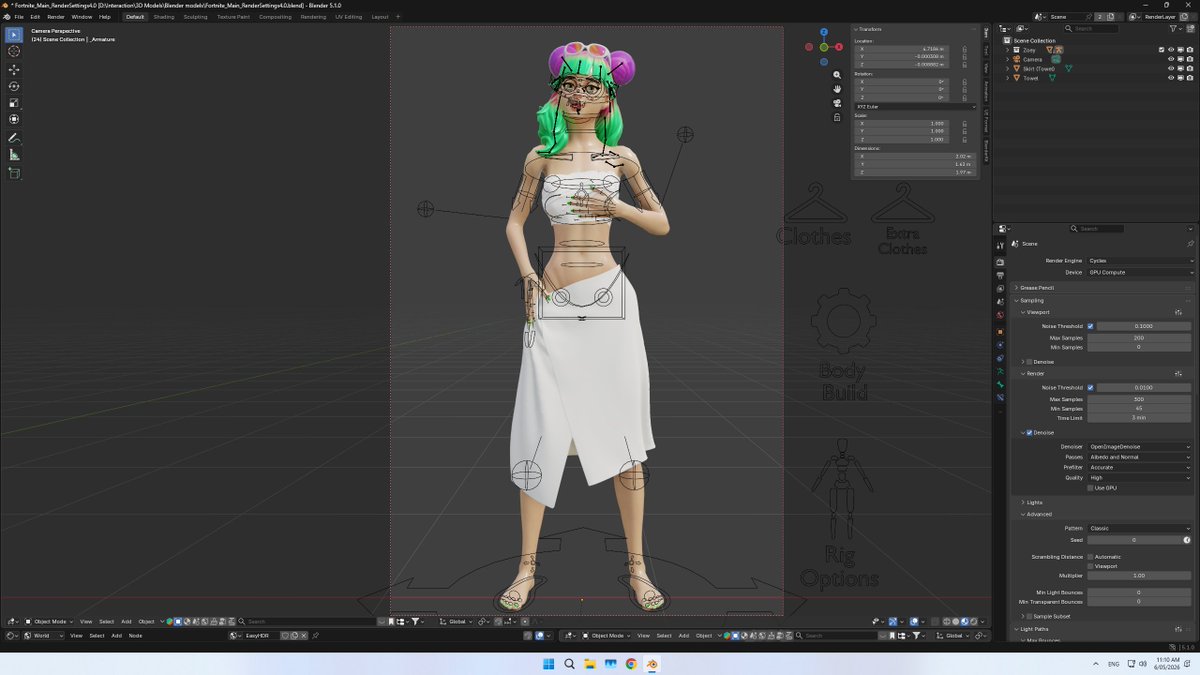Open the Render Engine Cycles dropdown
Image resolution: width=1200 pixels, height=675 pixels.
[1140, 261]
